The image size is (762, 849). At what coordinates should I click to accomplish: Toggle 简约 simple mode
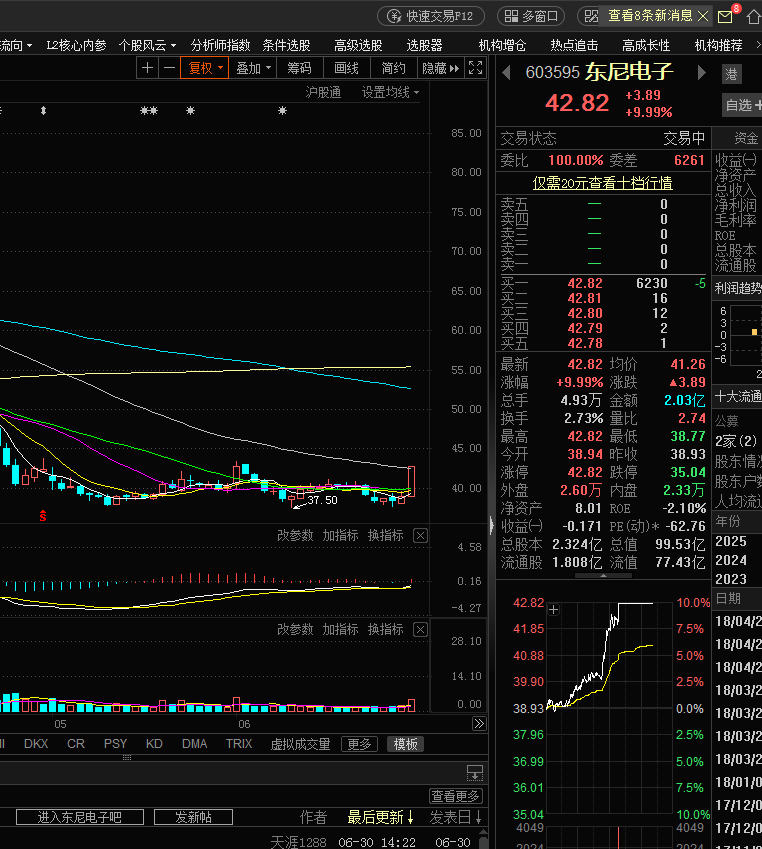394,68
